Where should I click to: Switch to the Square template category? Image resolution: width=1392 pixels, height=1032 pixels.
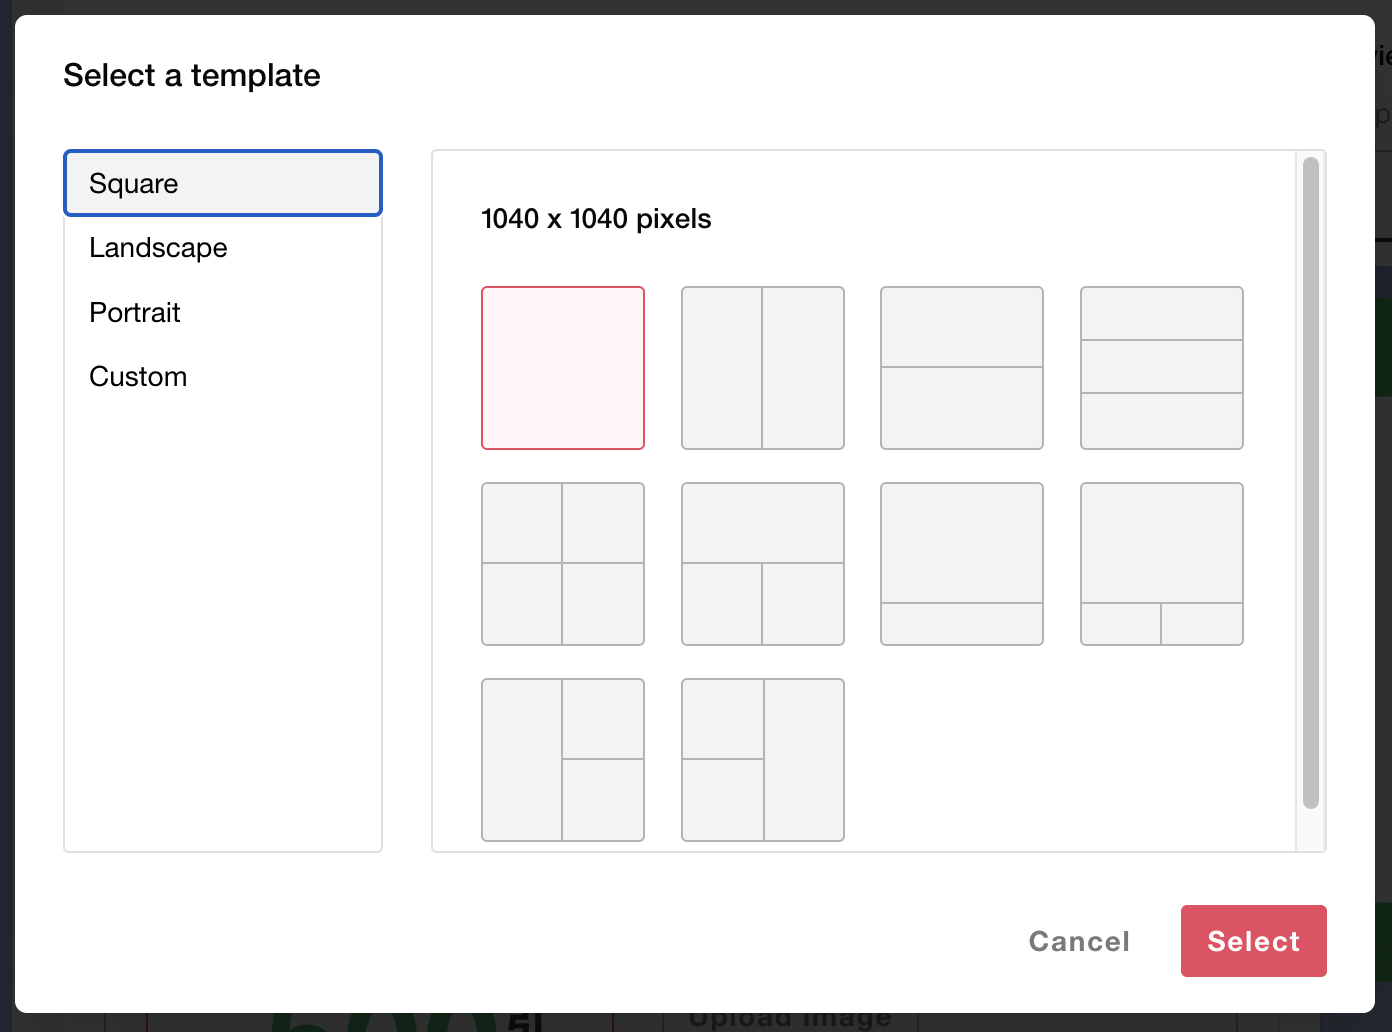pyautogui.click(x=223, y=184)
